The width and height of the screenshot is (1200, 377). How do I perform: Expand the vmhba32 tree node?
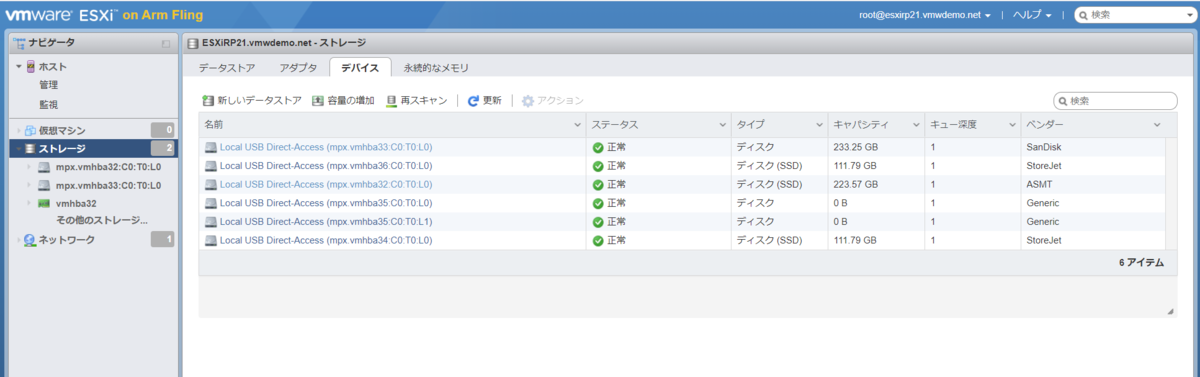point(29,203)
